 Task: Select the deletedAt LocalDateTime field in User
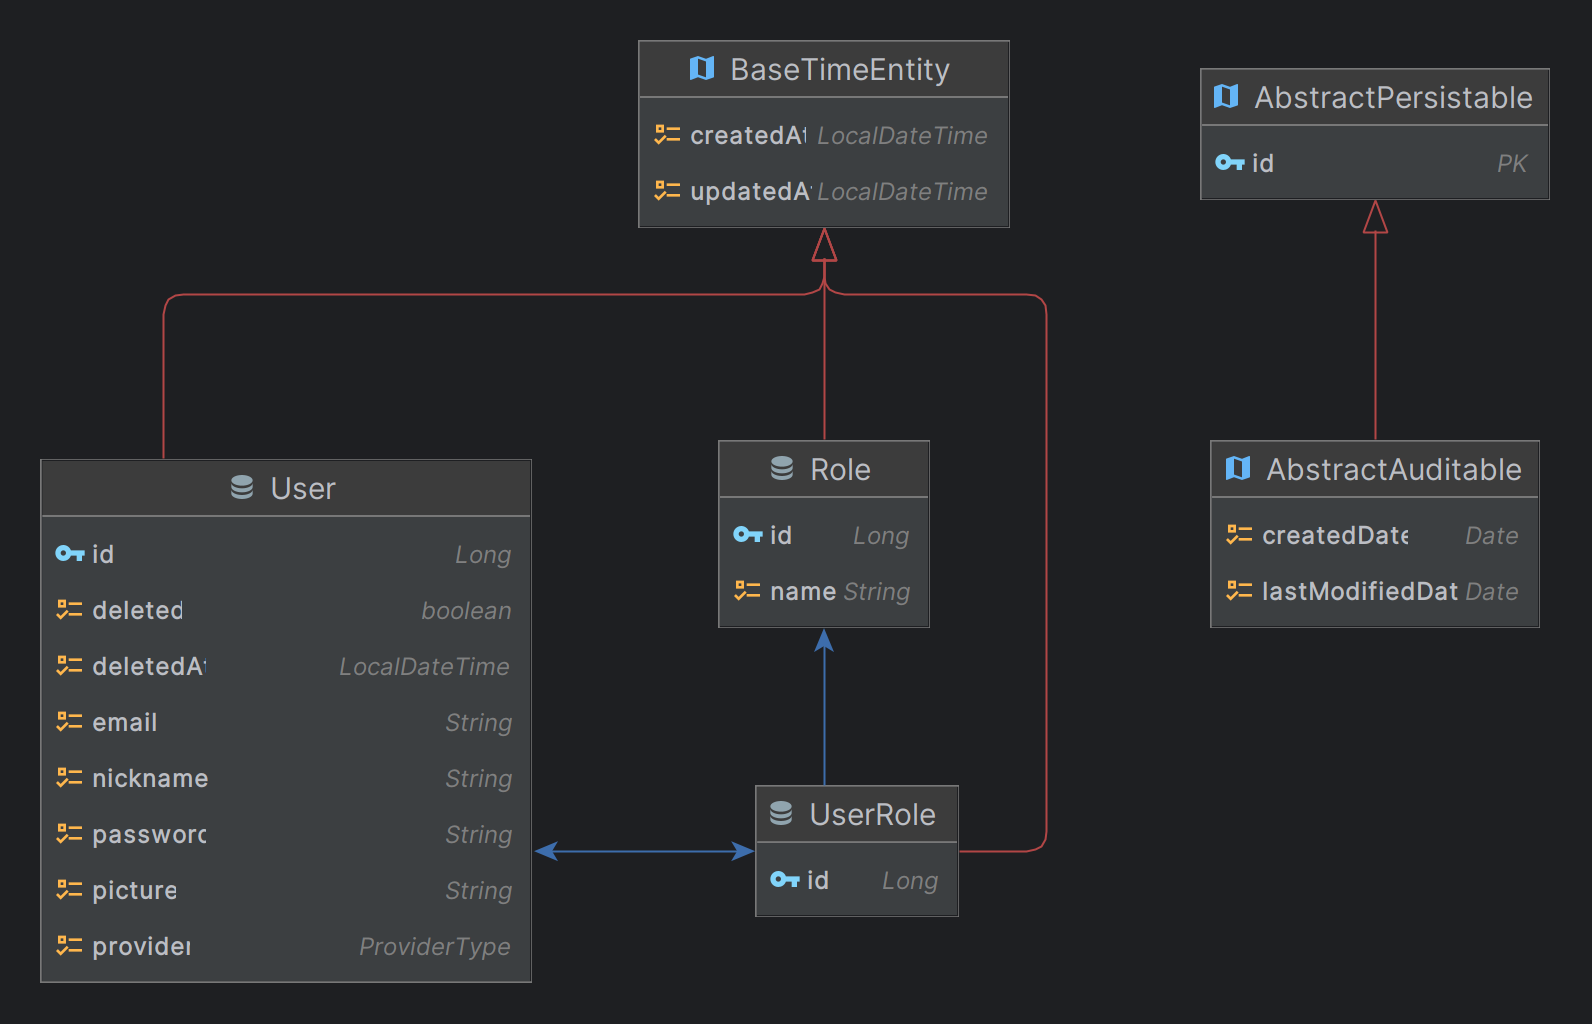tap(286, 666)
